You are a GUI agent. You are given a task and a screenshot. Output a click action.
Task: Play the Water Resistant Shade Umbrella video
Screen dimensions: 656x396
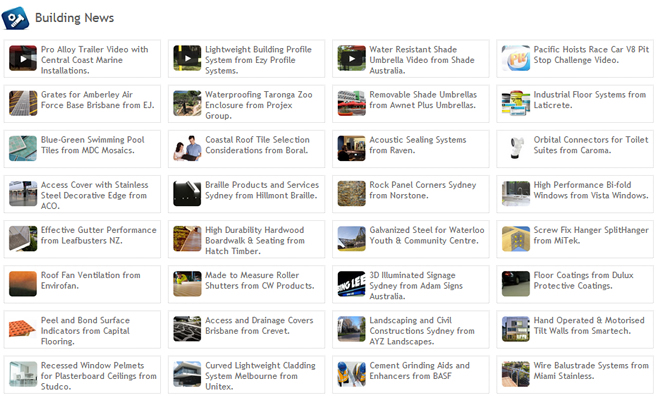pyautogui.click(x=351, y=58)
